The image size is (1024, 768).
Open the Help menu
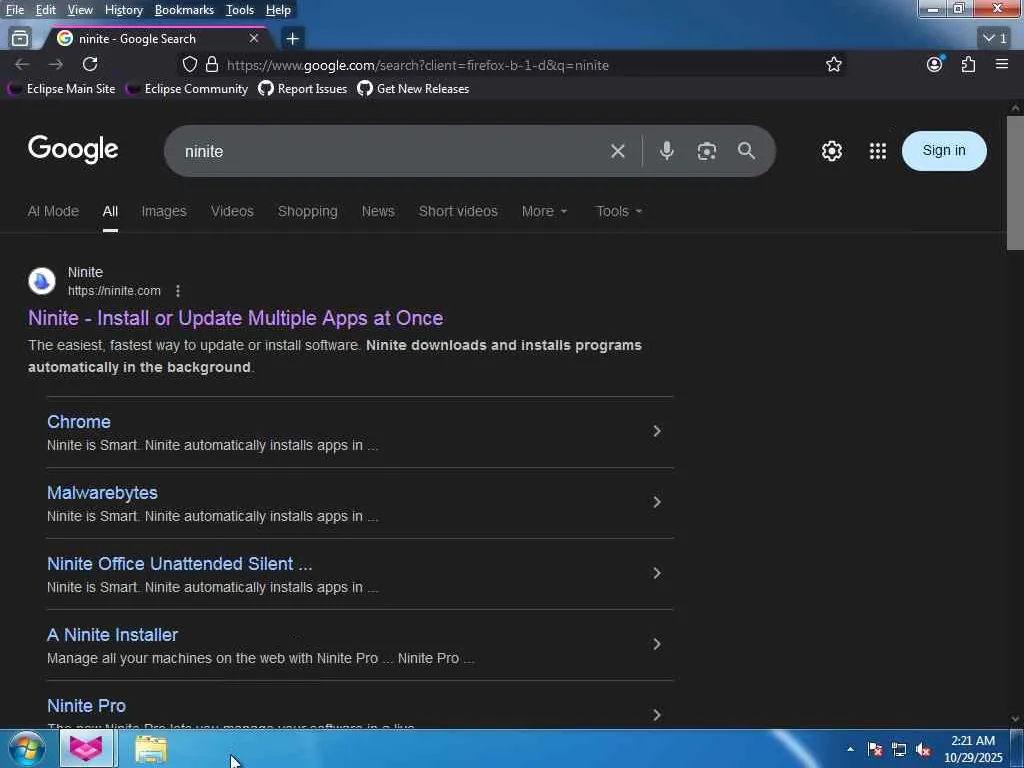click(278, 10)
